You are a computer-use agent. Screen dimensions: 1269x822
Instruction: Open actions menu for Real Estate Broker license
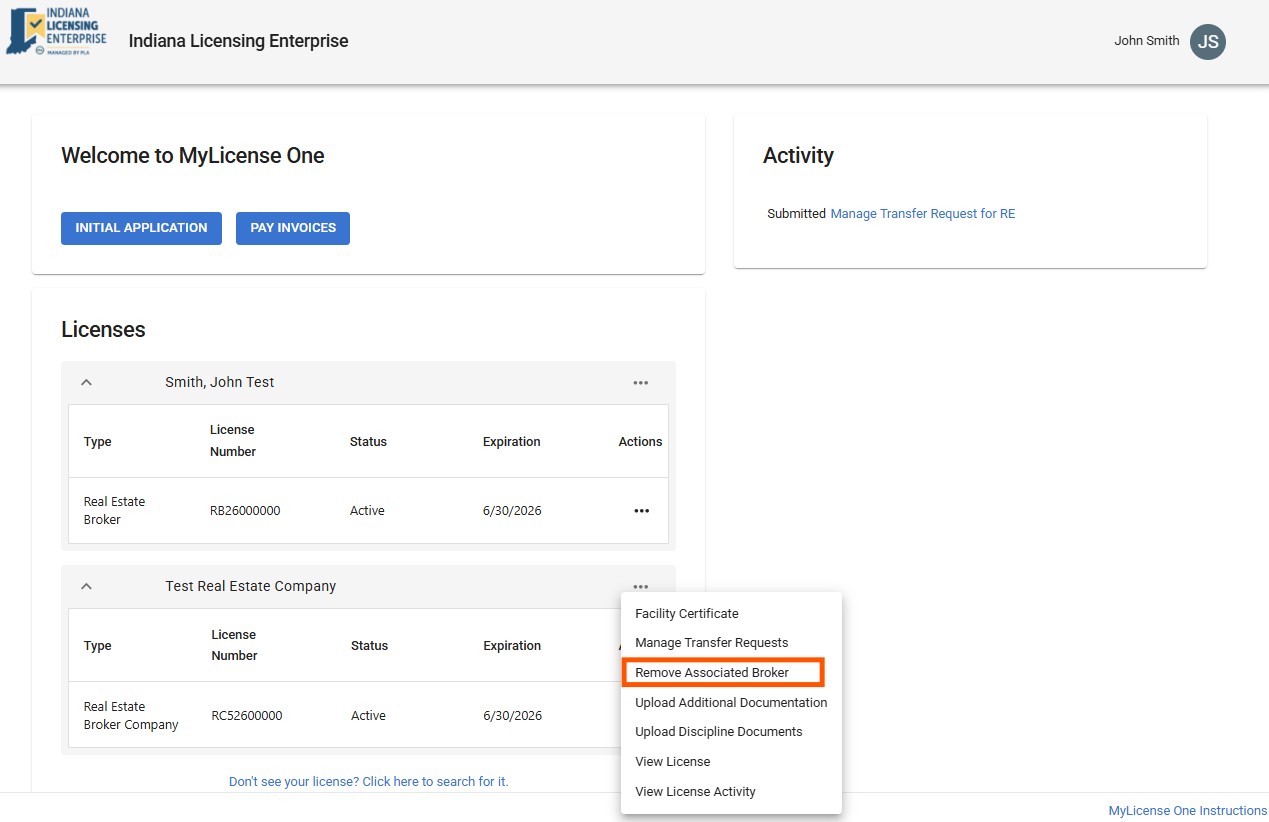641,511
